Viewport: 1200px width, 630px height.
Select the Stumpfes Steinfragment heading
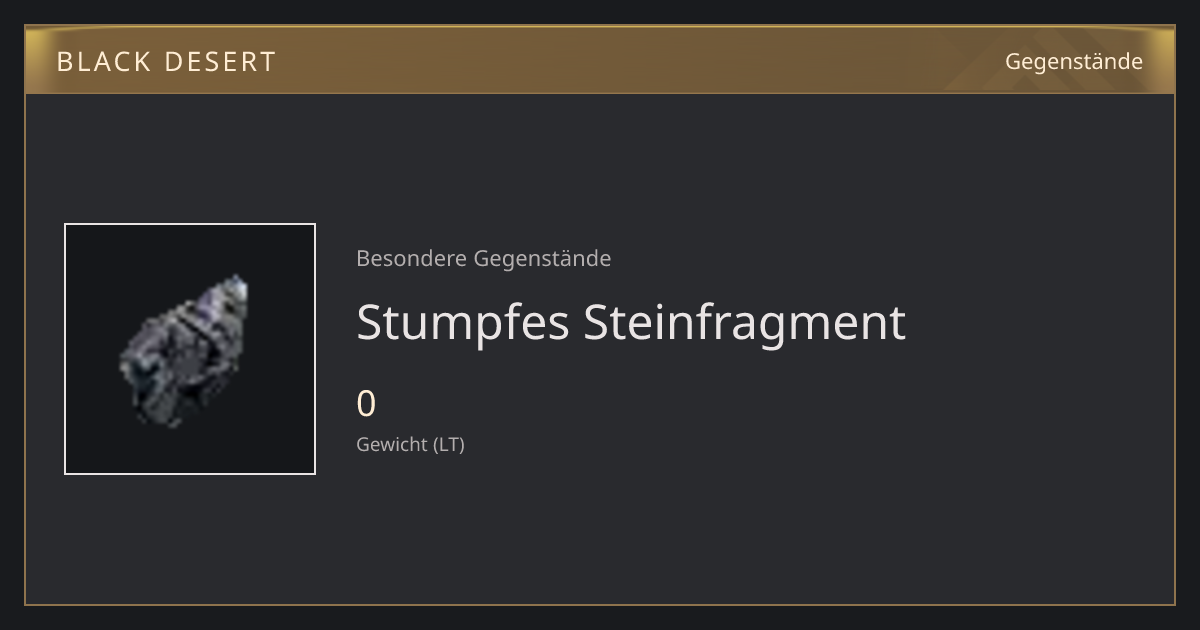coord(631,324)
